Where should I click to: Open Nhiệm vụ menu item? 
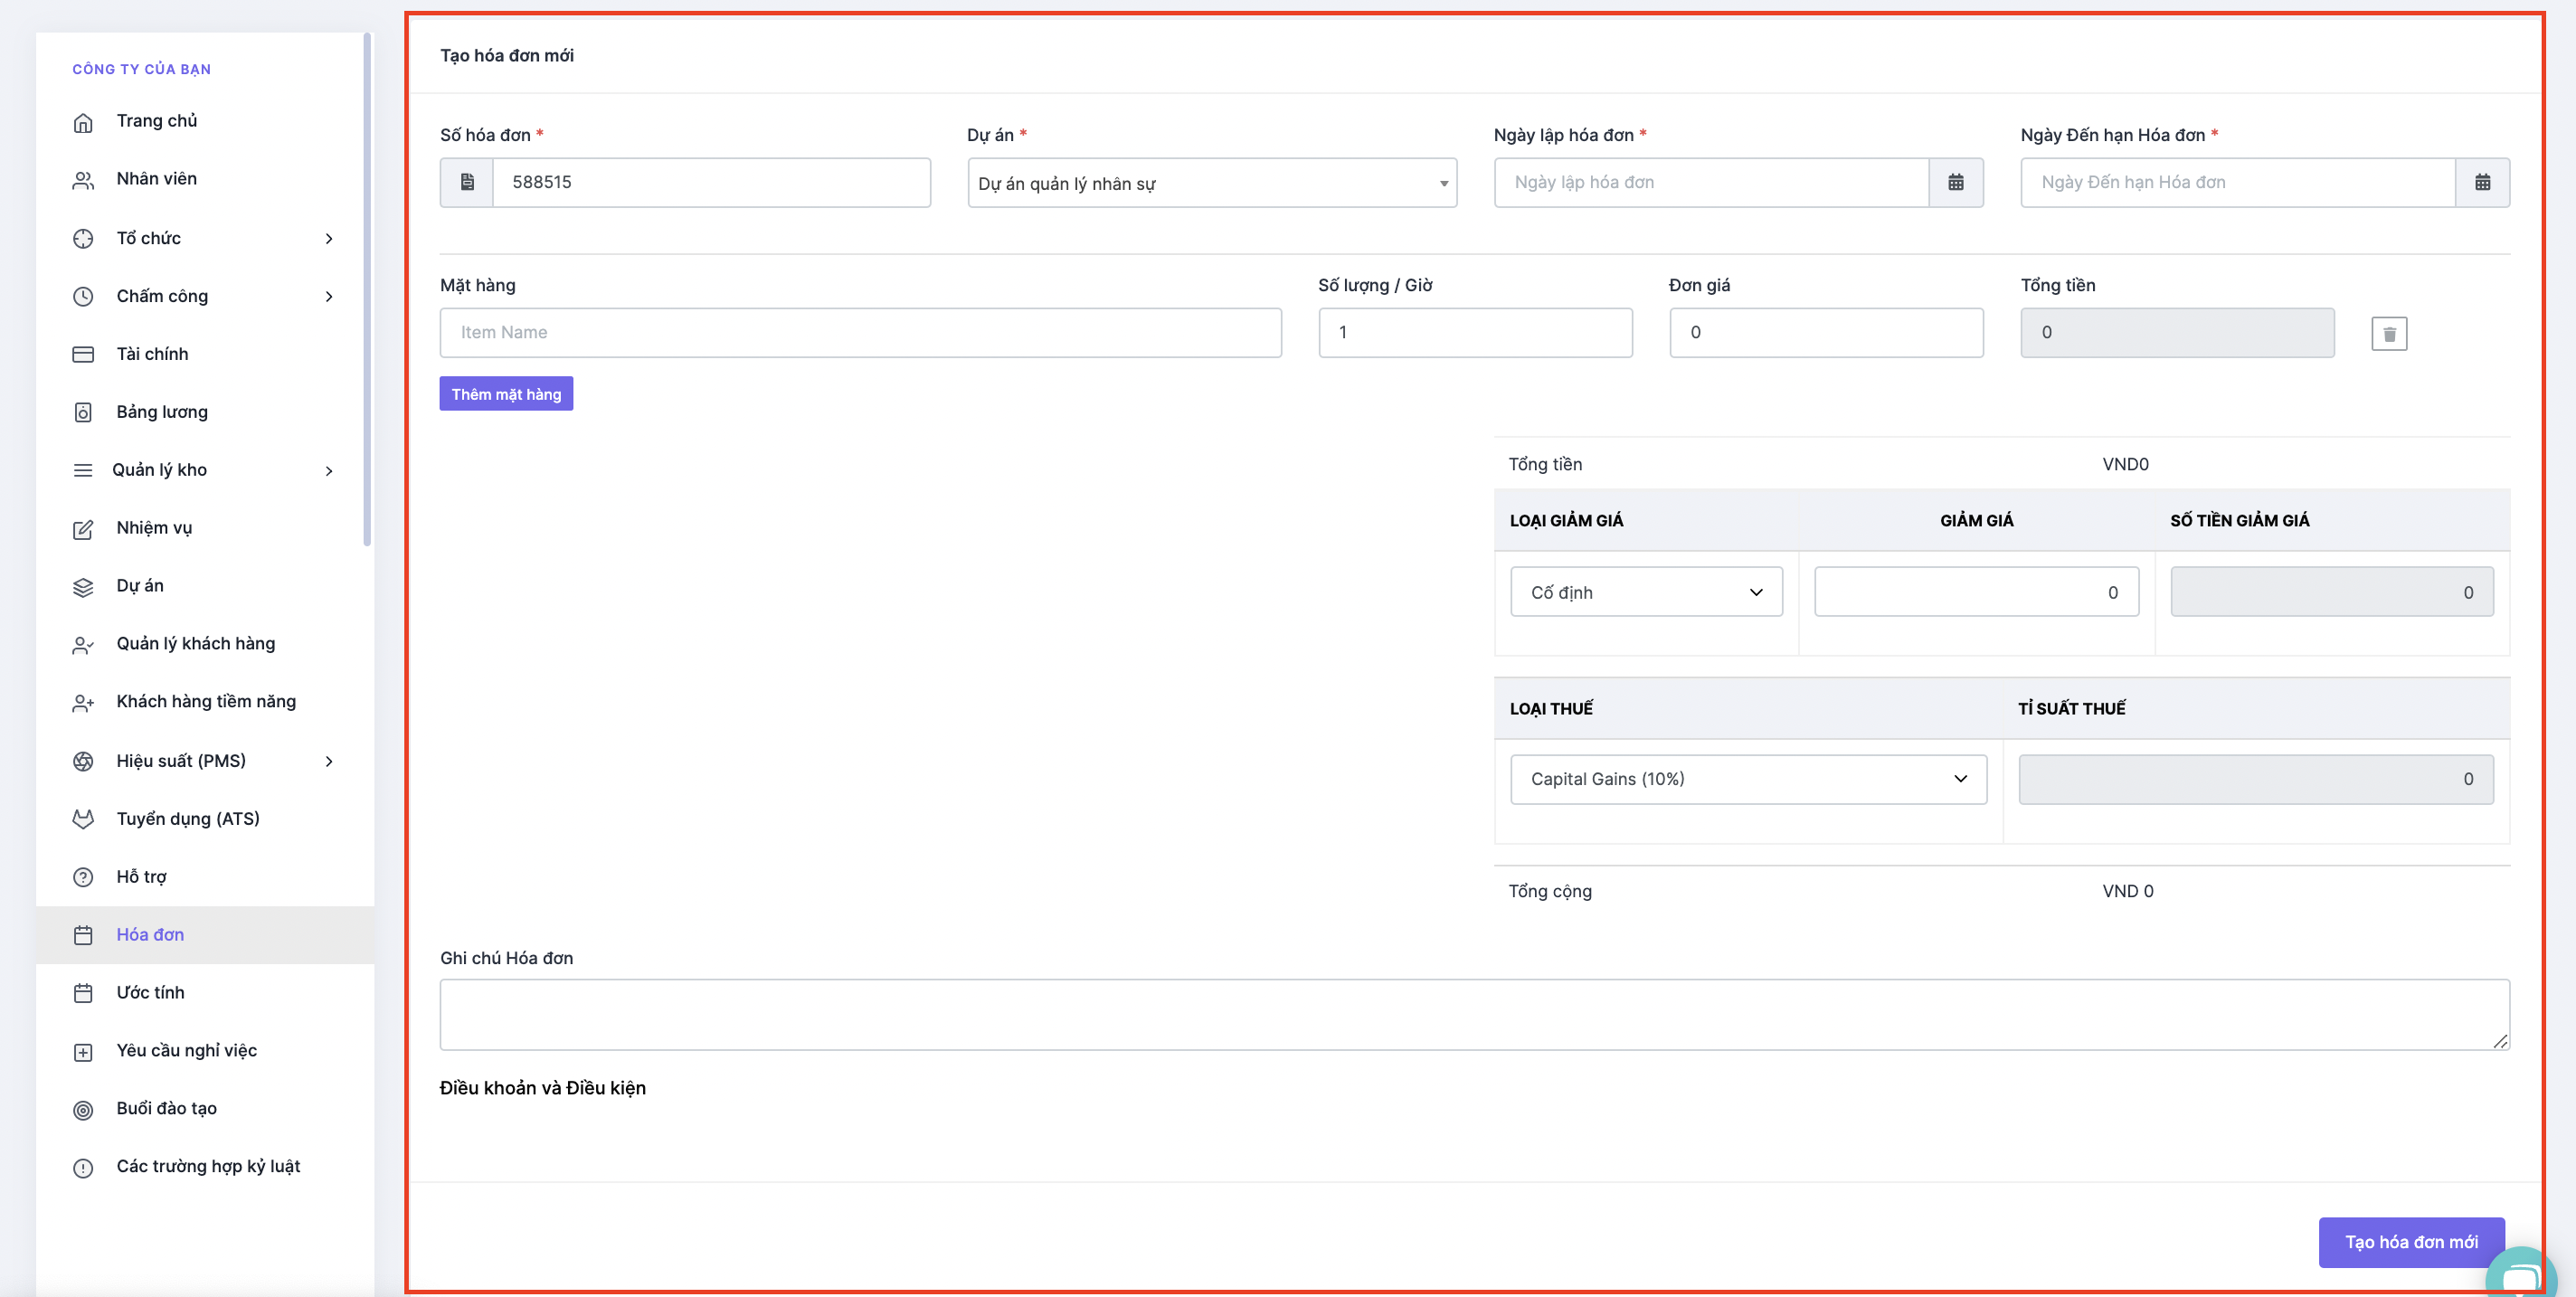205,528
